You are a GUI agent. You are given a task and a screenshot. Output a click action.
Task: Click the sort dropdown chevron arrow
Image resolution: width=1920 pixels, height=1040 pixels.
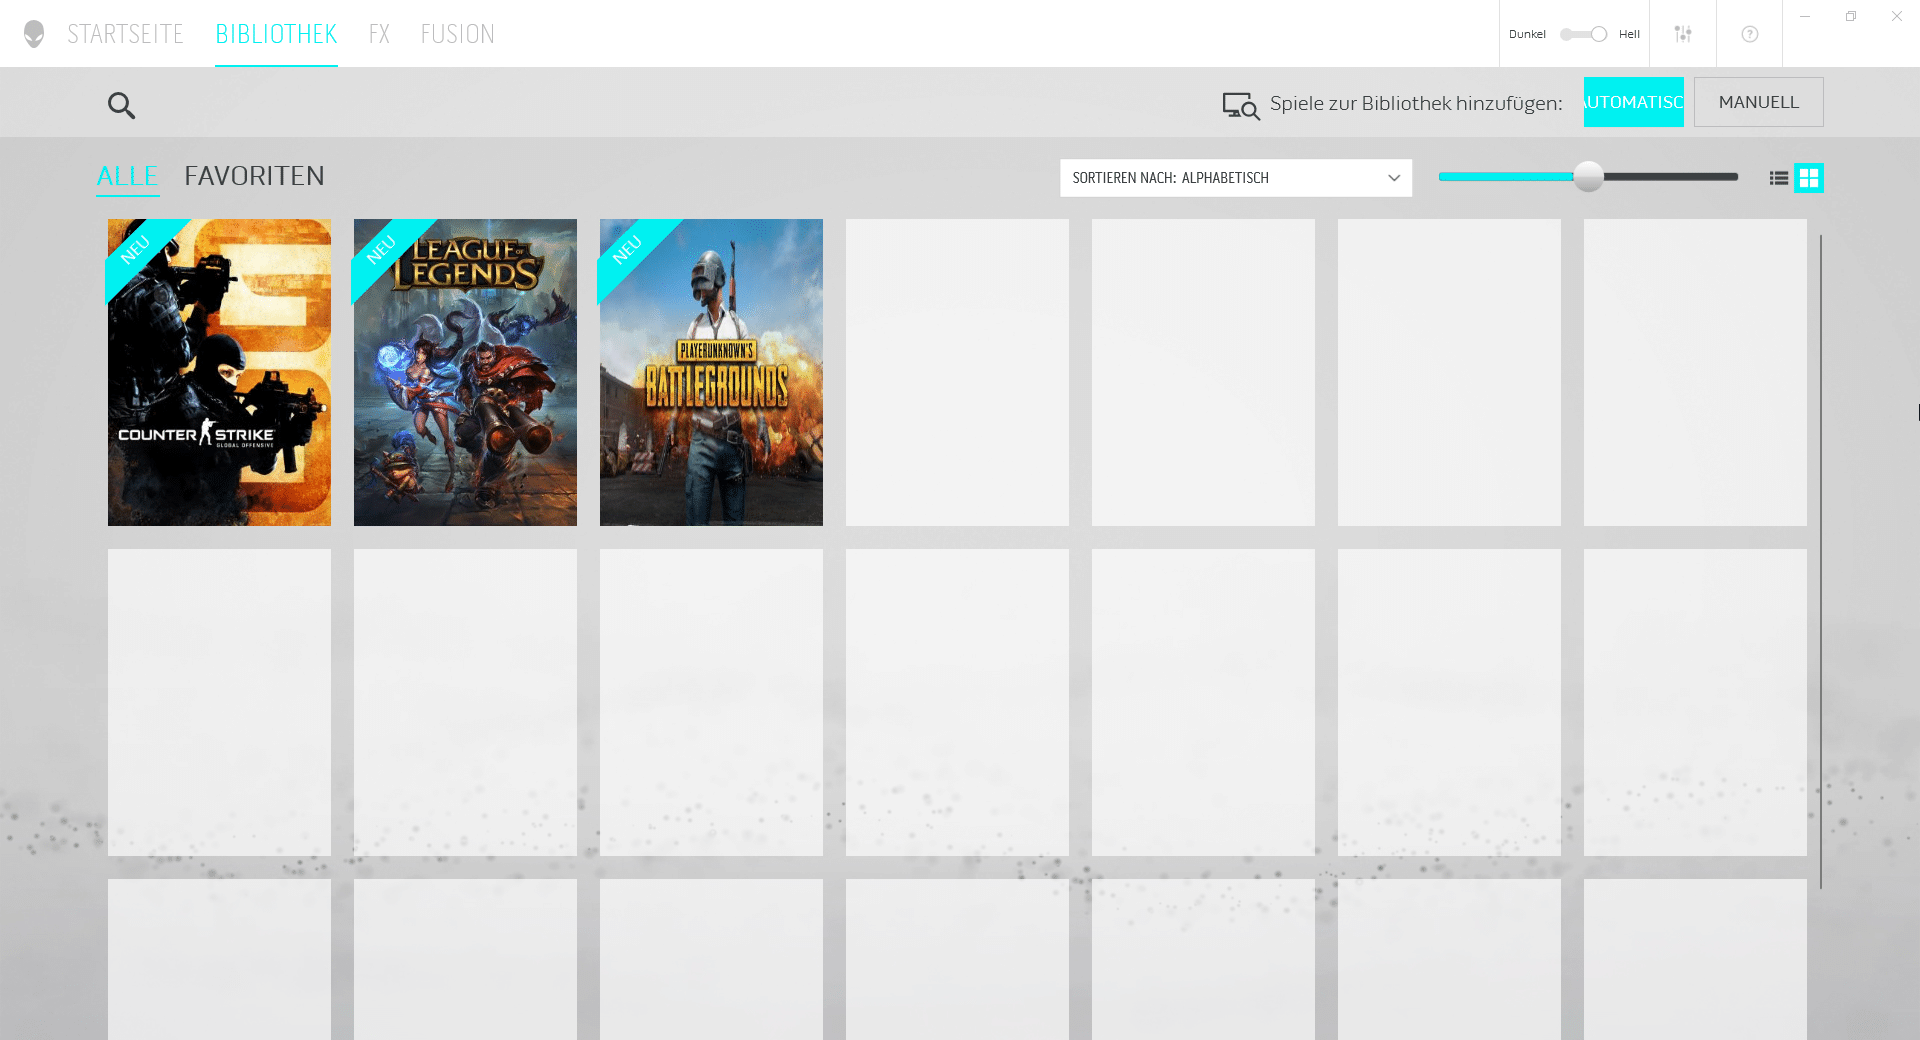coord(1394,178)
